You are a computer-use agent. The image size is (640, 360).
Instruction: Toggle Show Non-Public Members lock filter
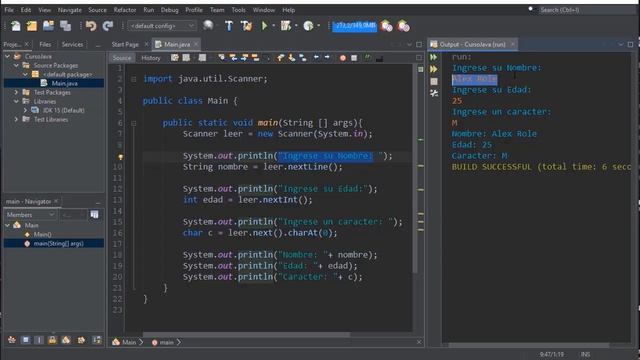pyautogui.click(x=52, y=340)
